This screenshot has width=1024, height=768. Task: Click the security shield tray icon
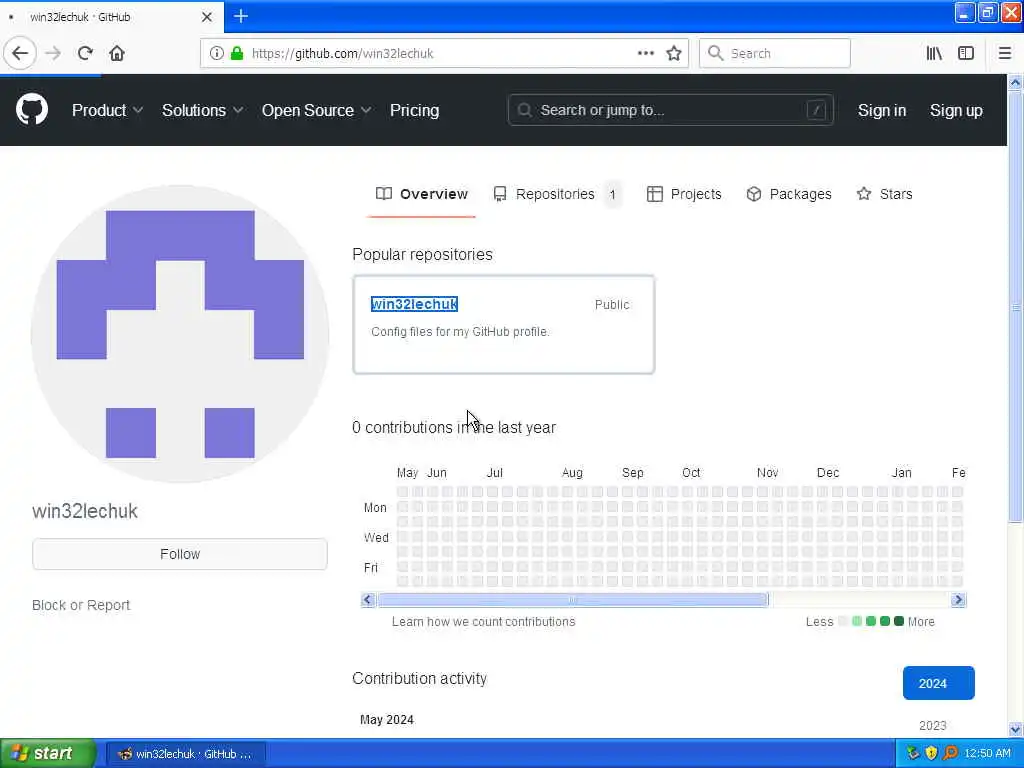click(x=931, y=753)
